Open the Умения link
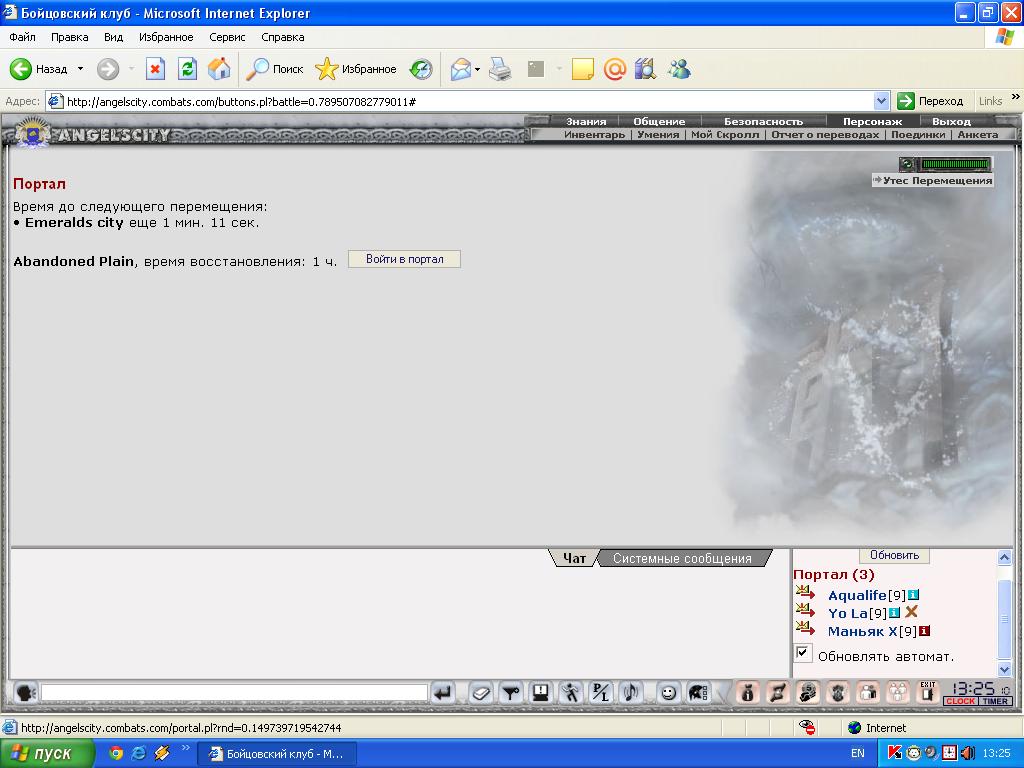Image resolution: width=1024 pixels, height=768 pixels. pyautogui.click(x=658, y=135)
